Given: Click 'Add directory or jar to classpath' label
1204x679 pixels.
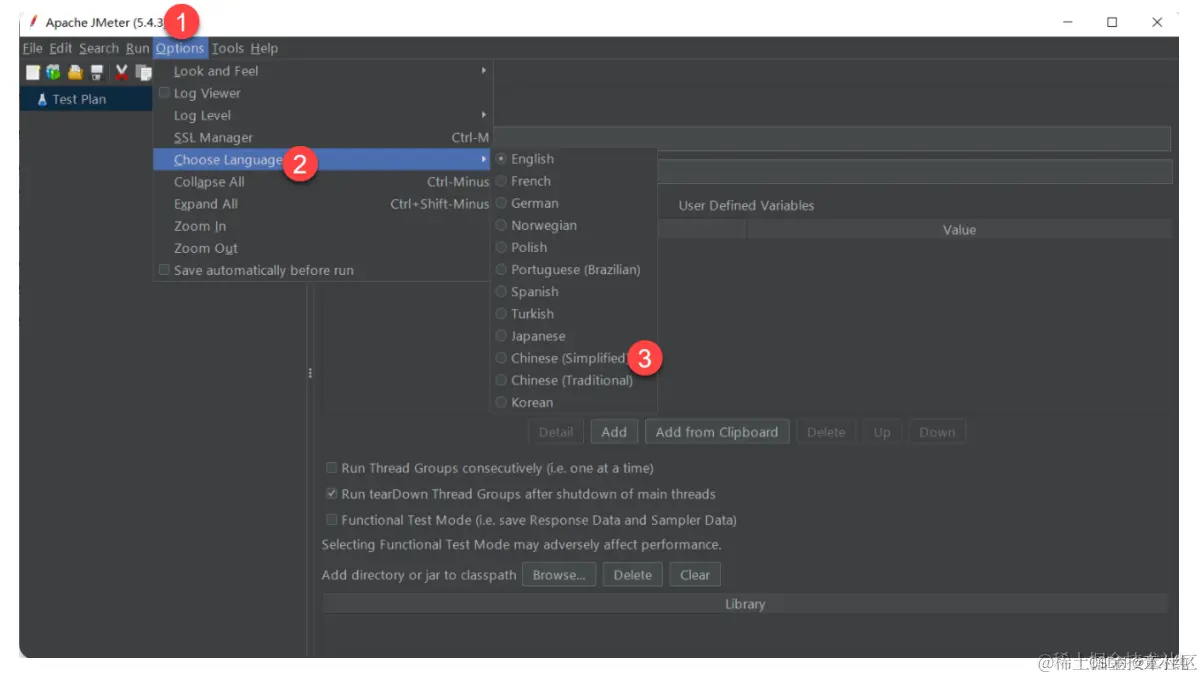Looking at the screenshot, I should (x=419, y=575).
